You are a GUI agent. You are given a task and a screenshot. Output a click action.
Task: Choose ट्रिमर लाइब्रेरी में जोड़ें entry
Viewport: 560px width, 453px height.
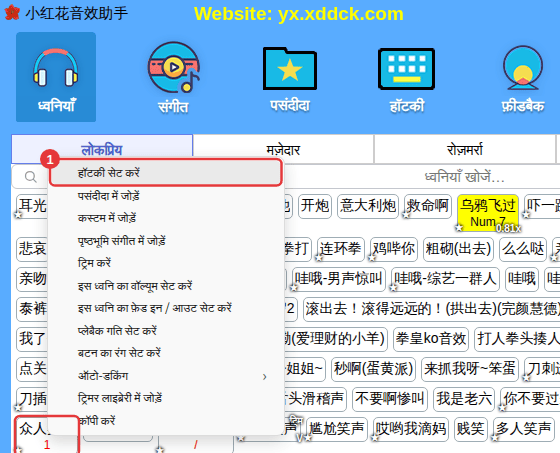click(x=166, y=398)
